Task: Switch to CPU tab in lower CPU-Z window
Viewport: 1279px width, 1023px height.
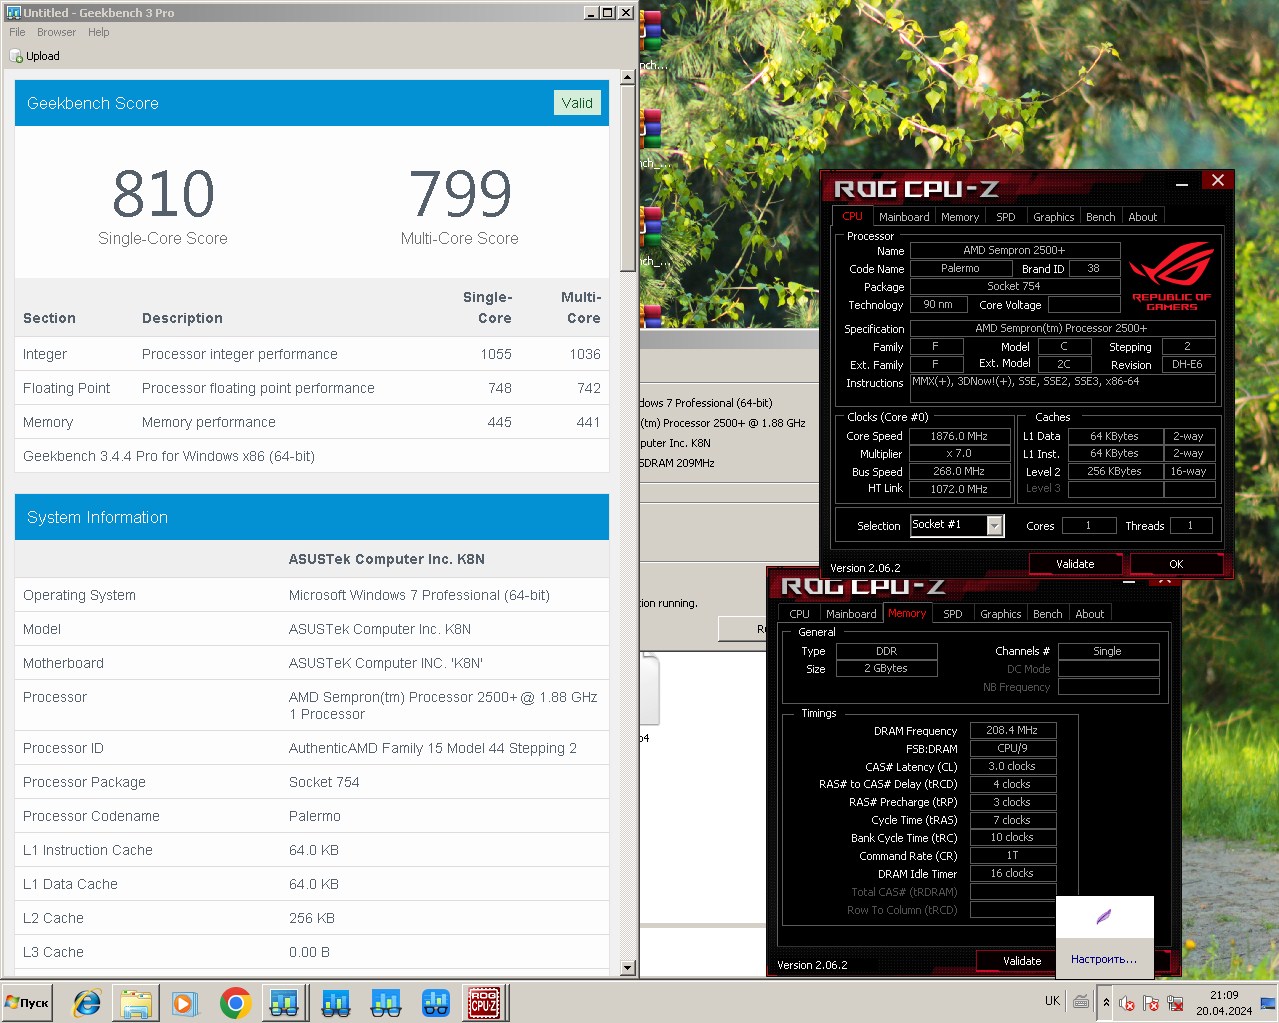Action: point(799,614)
